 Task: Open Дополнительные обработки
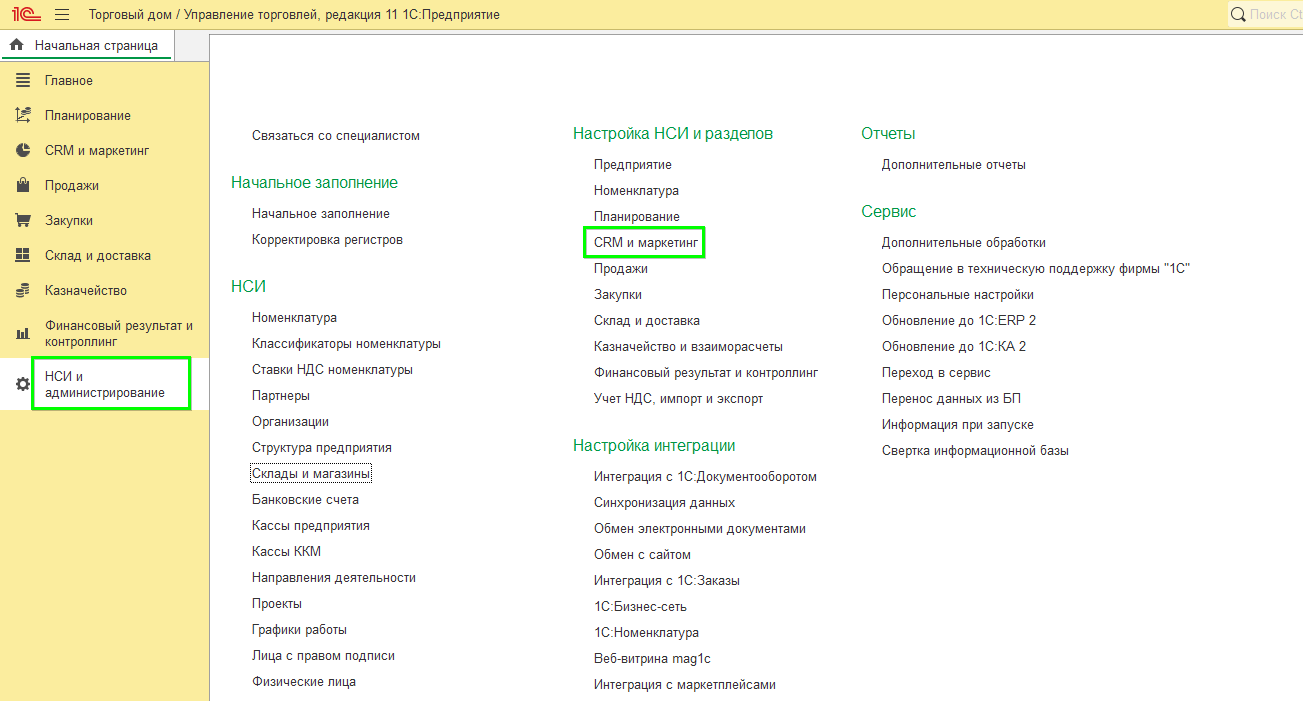[x=964, y=242]
